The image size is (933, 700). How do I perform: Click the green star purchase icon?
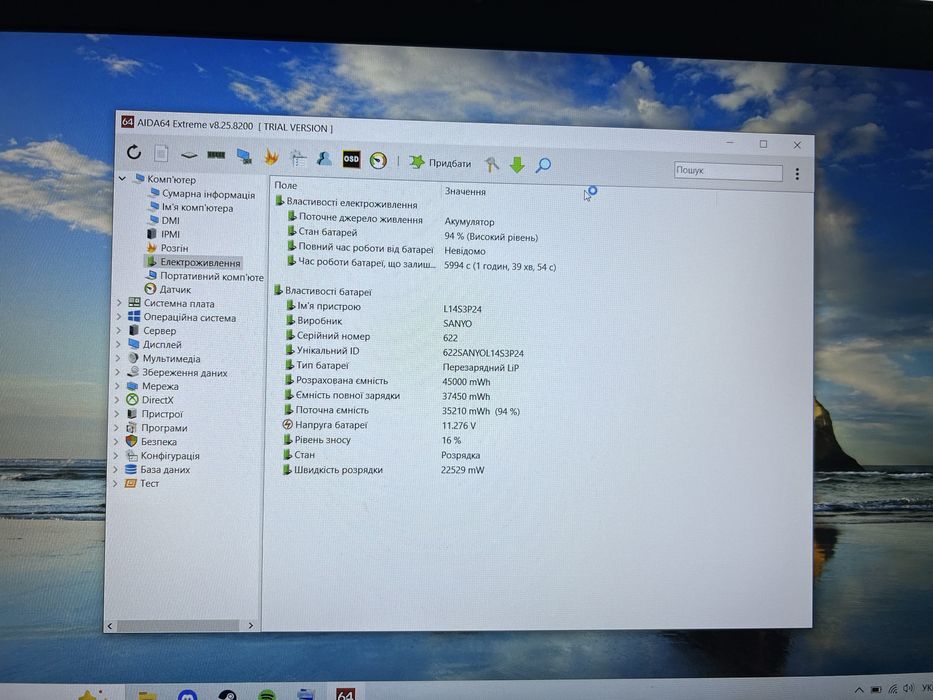417,161
